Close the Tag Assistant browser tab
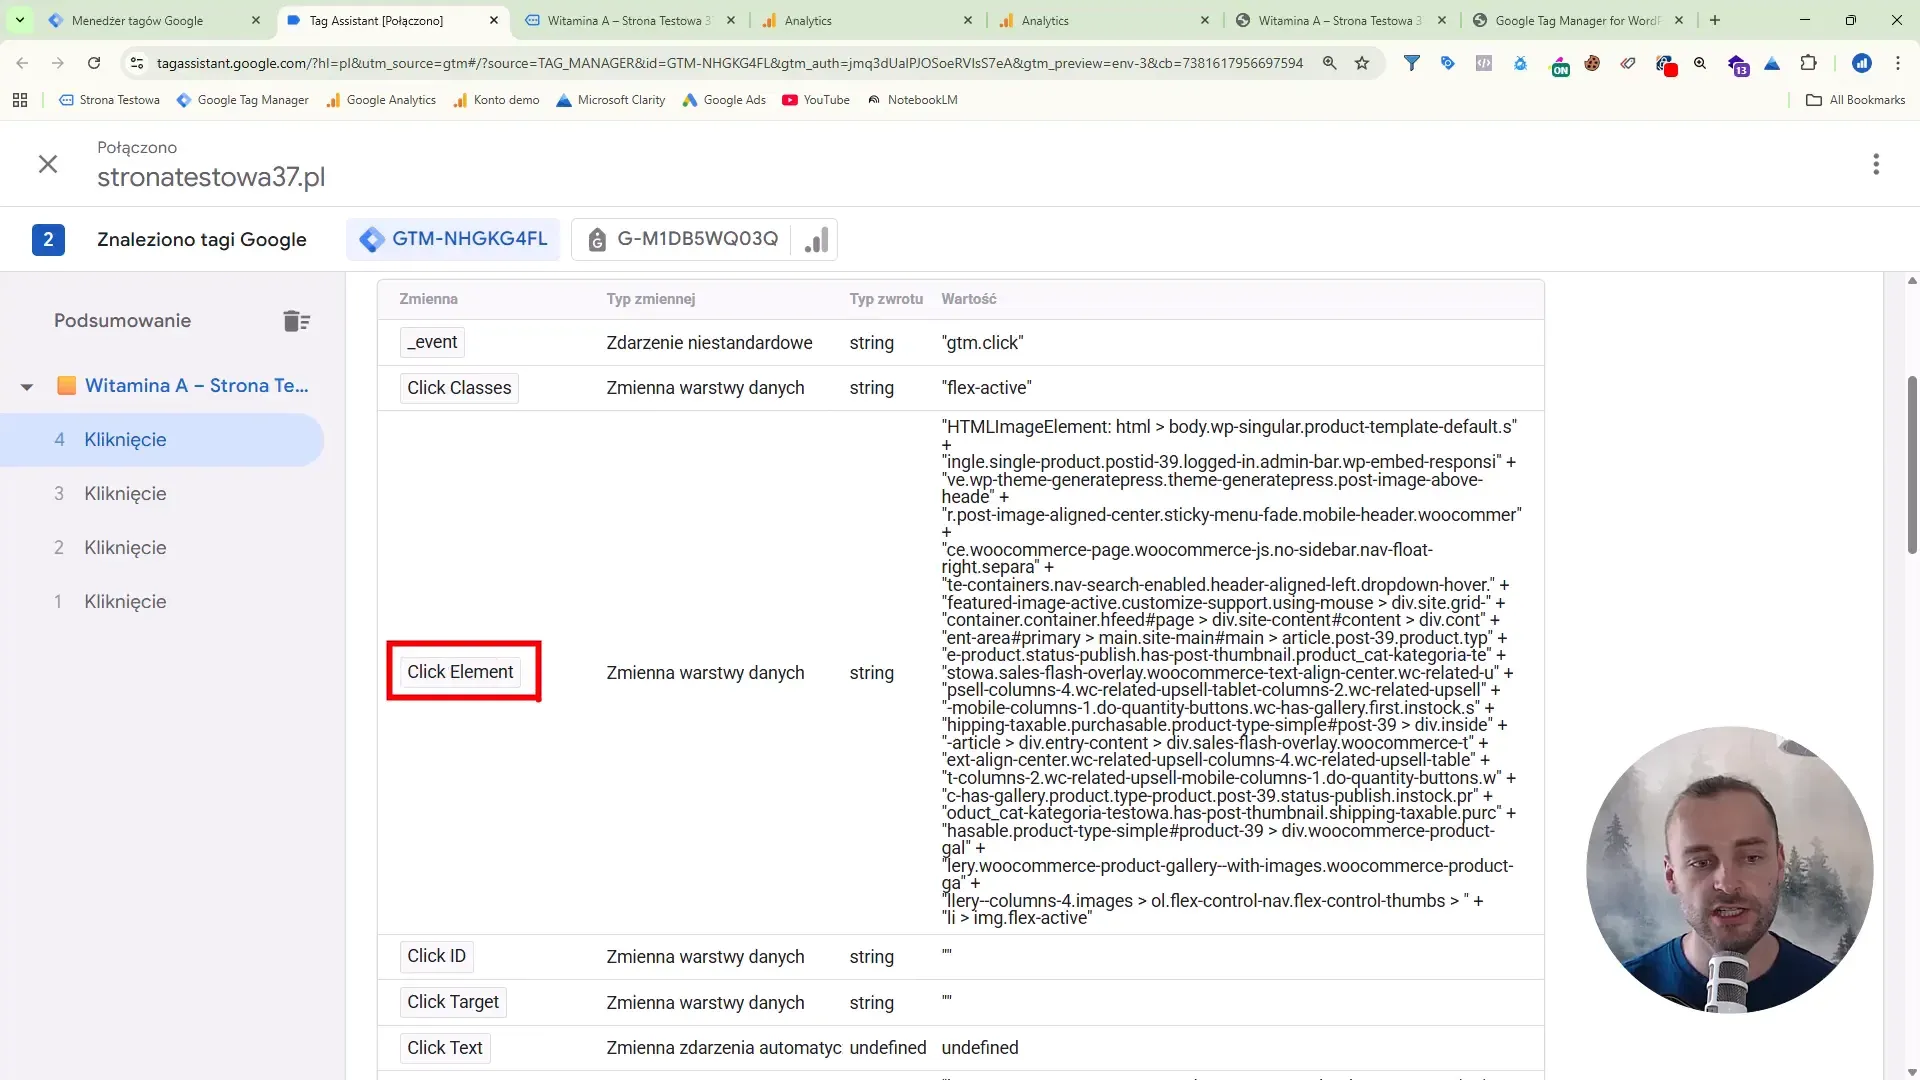 click(494, 20)
